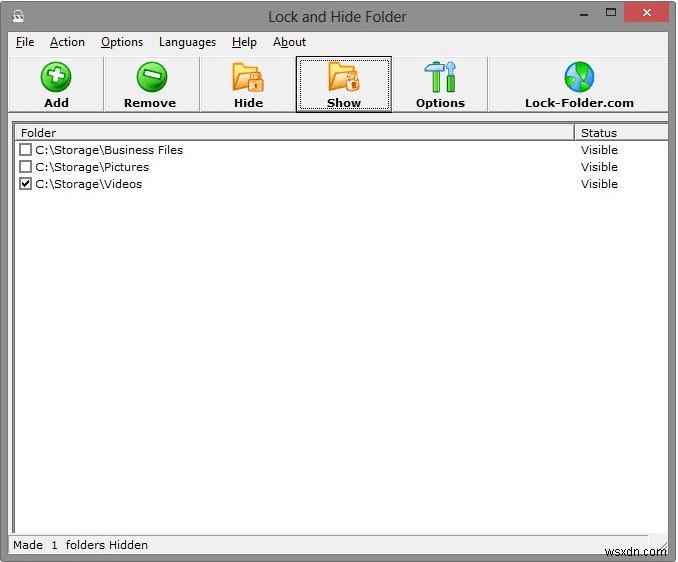Tick the C:\Storage\Pictures checkbox

[26, 167]
